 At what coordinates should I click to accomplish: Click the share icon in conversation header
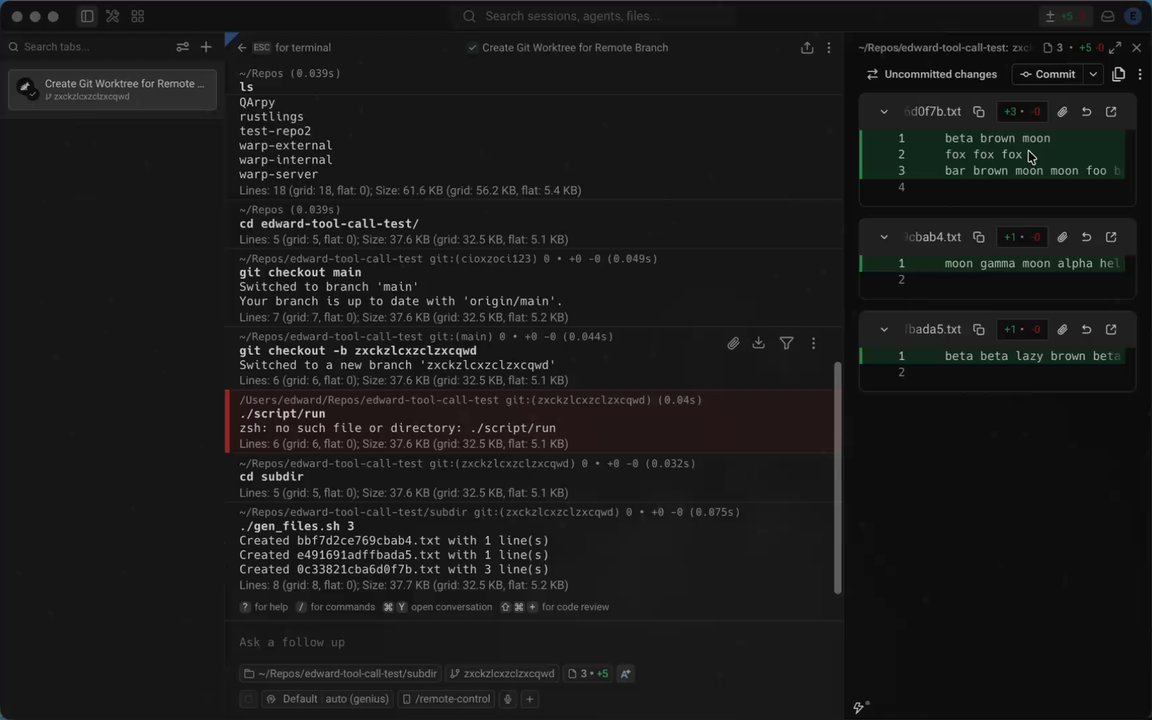coord(807,48)
